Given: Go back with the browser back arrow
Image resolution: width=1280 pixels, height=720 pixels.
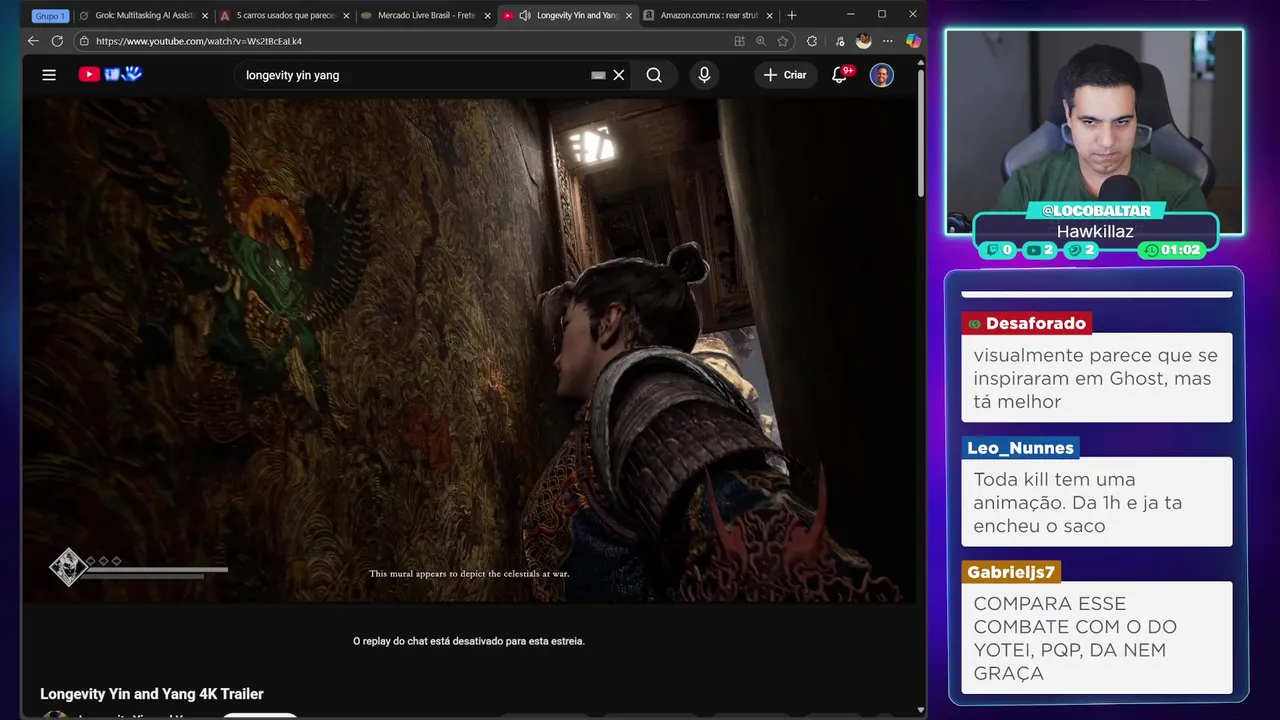Looking at the screenshot, I should (33, 41).
